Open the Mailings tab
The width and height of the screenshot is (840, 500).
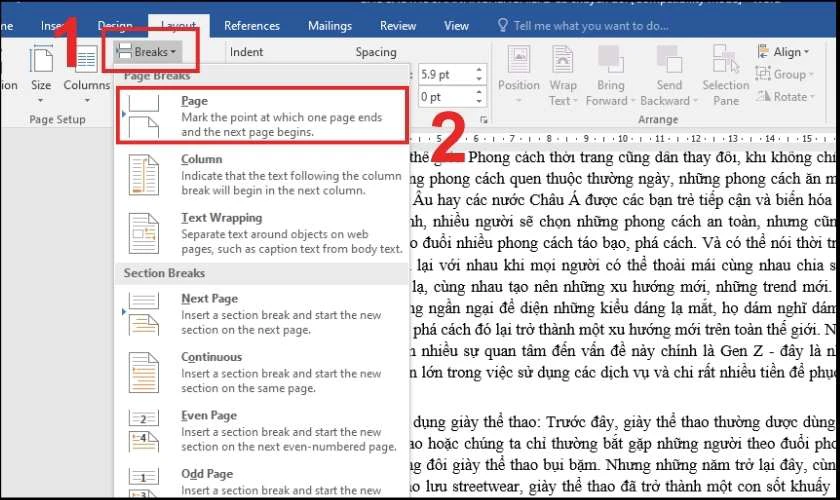[329, 26]
